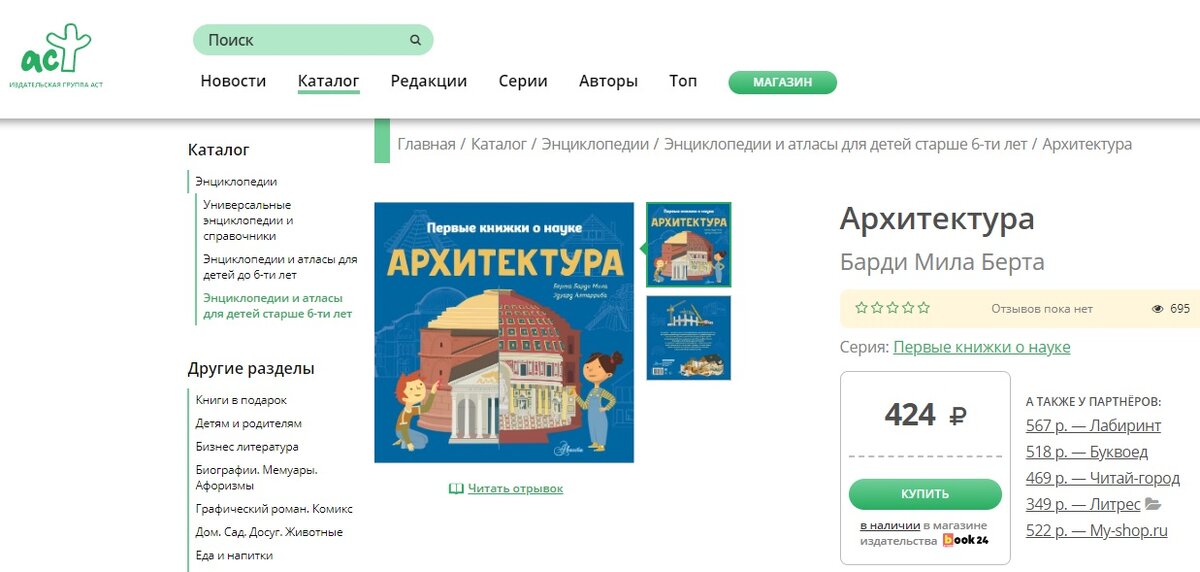Viewport: 1200px width, 572px height.
Task: Open the Бизнес литература section
Action: [247, 447]
